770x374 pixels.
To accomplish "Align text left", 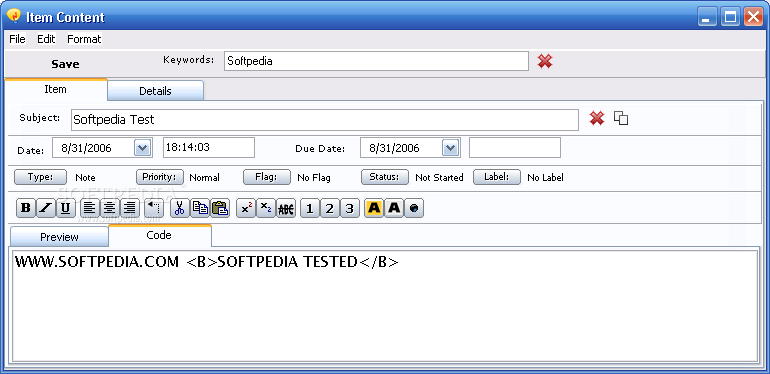I will (x=89, y=208).
